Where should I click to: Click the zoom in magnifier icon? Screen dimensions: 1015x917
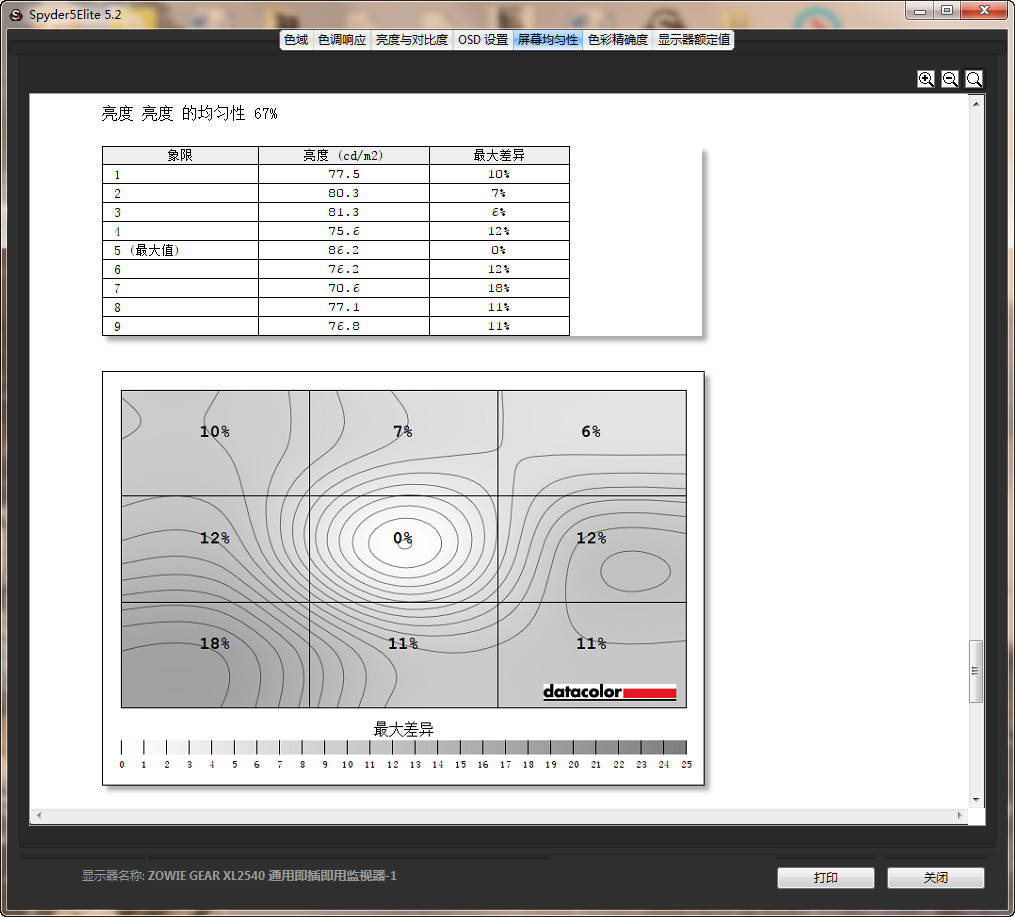(926, 79)
